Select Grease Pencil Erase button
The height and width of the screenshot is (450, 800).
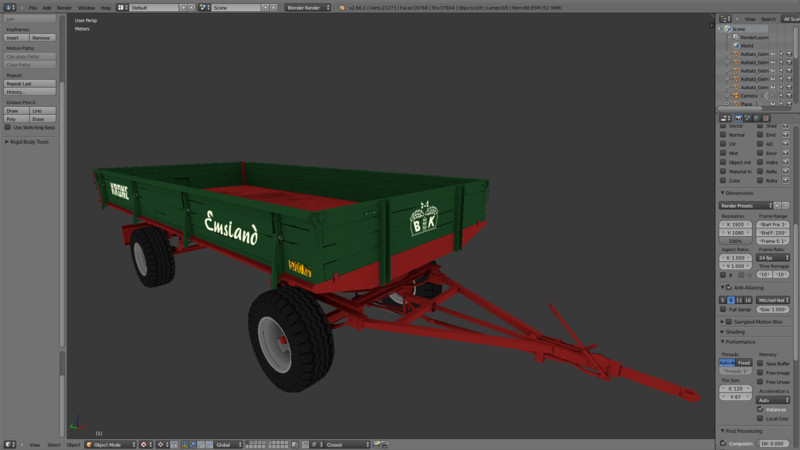pos(42,119)
